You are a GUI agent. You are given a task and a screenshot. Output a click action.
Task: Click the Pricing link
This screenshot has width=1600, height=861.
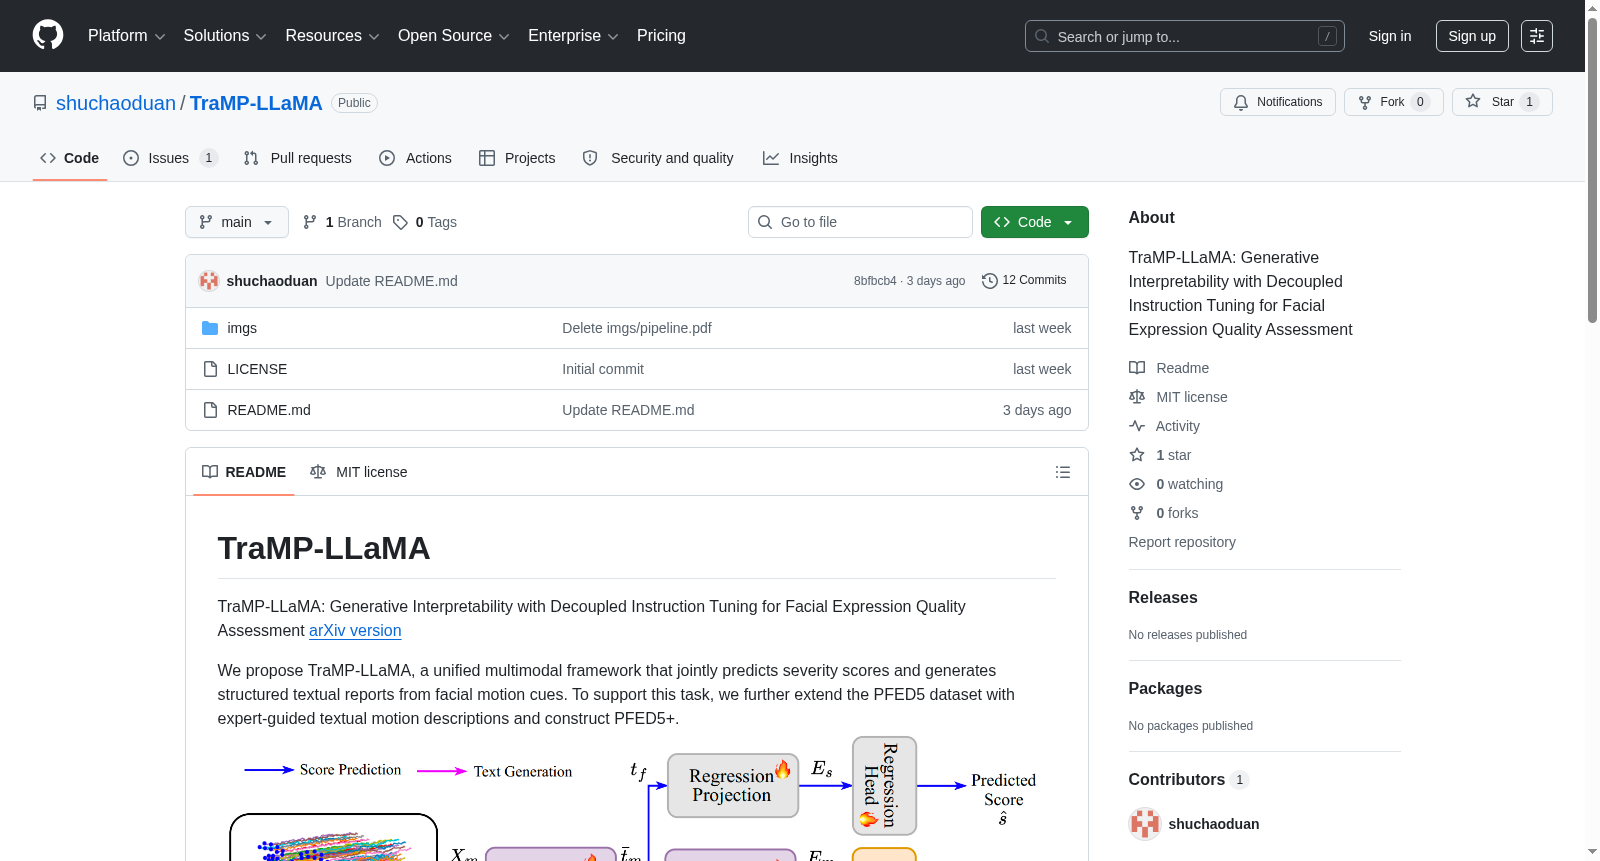pyautogui.click(x=661, y=36)
